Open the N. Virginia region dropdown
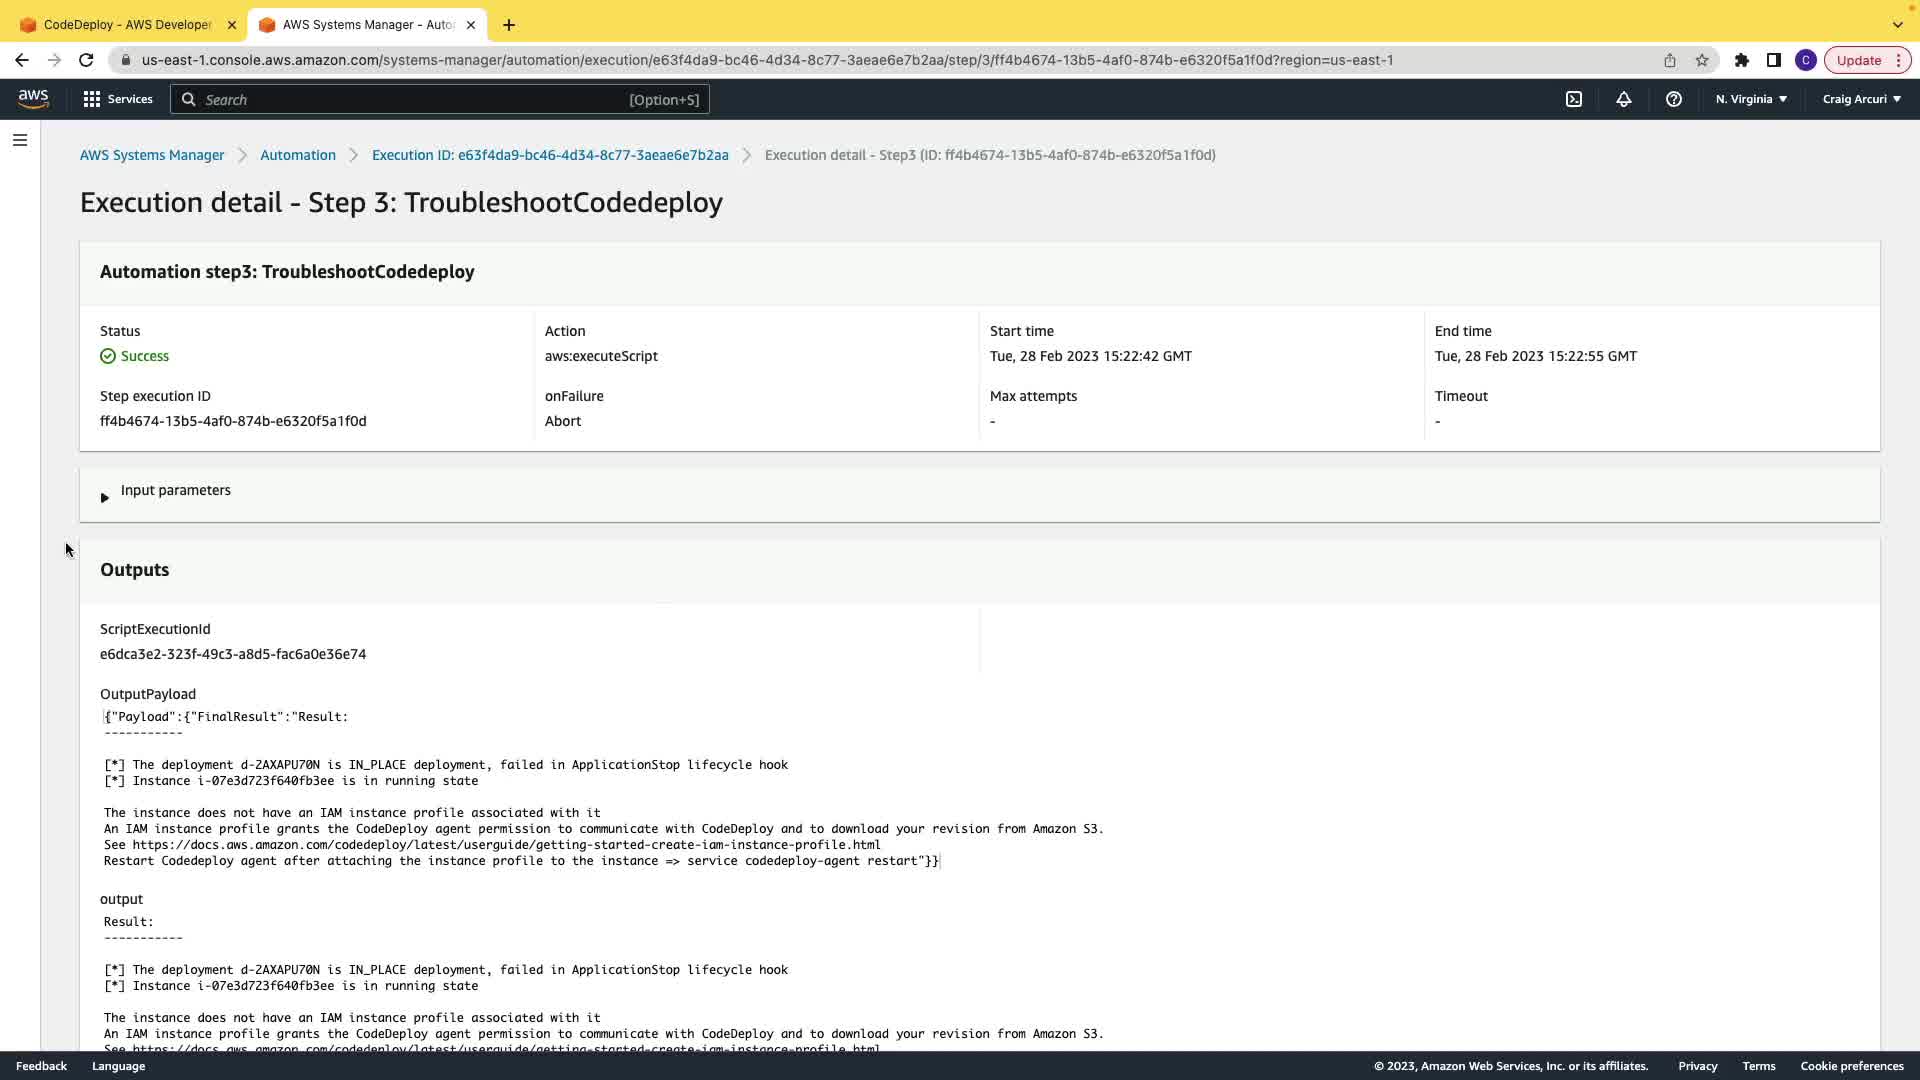The image size is (1920, 1080). [1751, 99]
